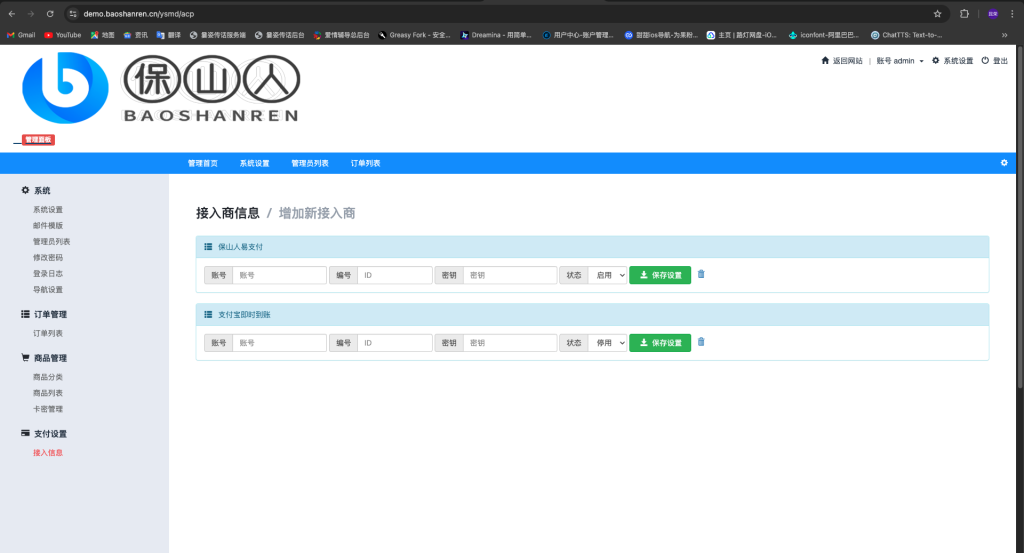Open sidebar 邮件模版

click(x=48, y=225)
